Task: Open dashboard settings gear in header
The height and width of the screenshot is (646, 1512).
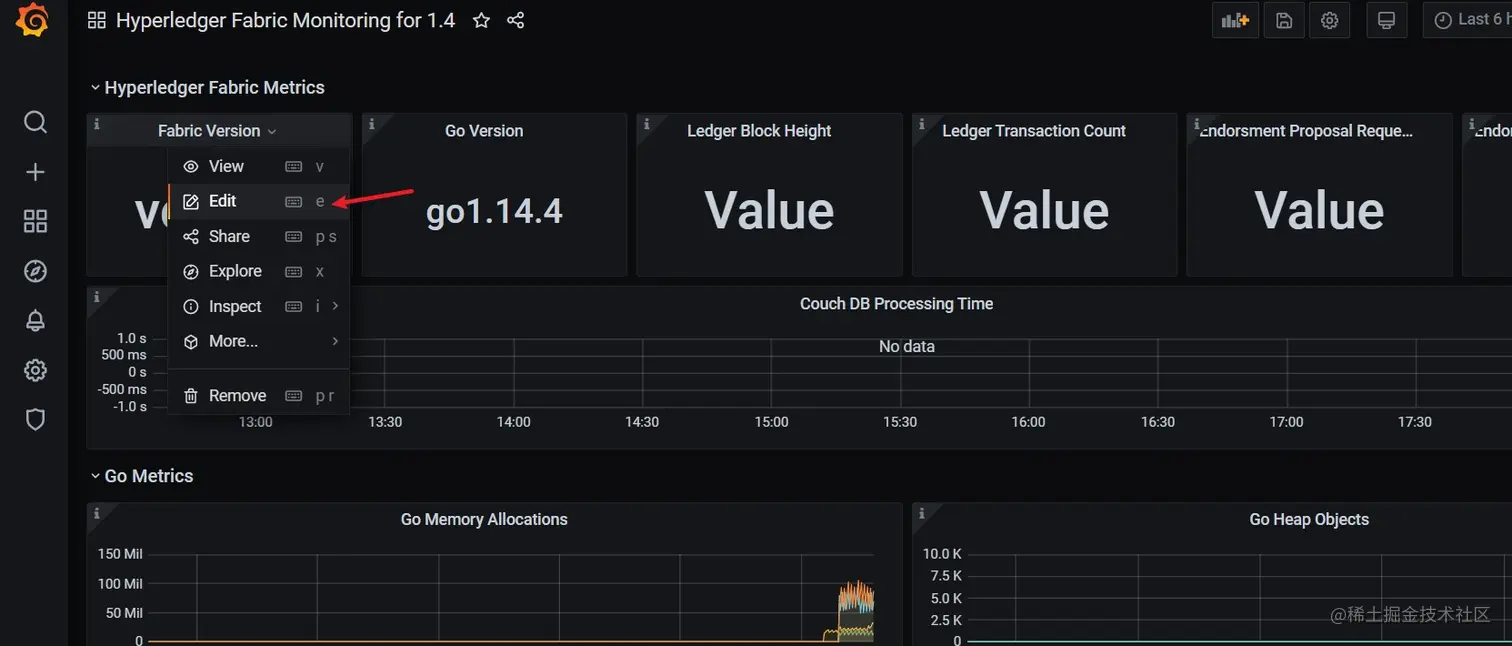Action: tap(1329, 20)
